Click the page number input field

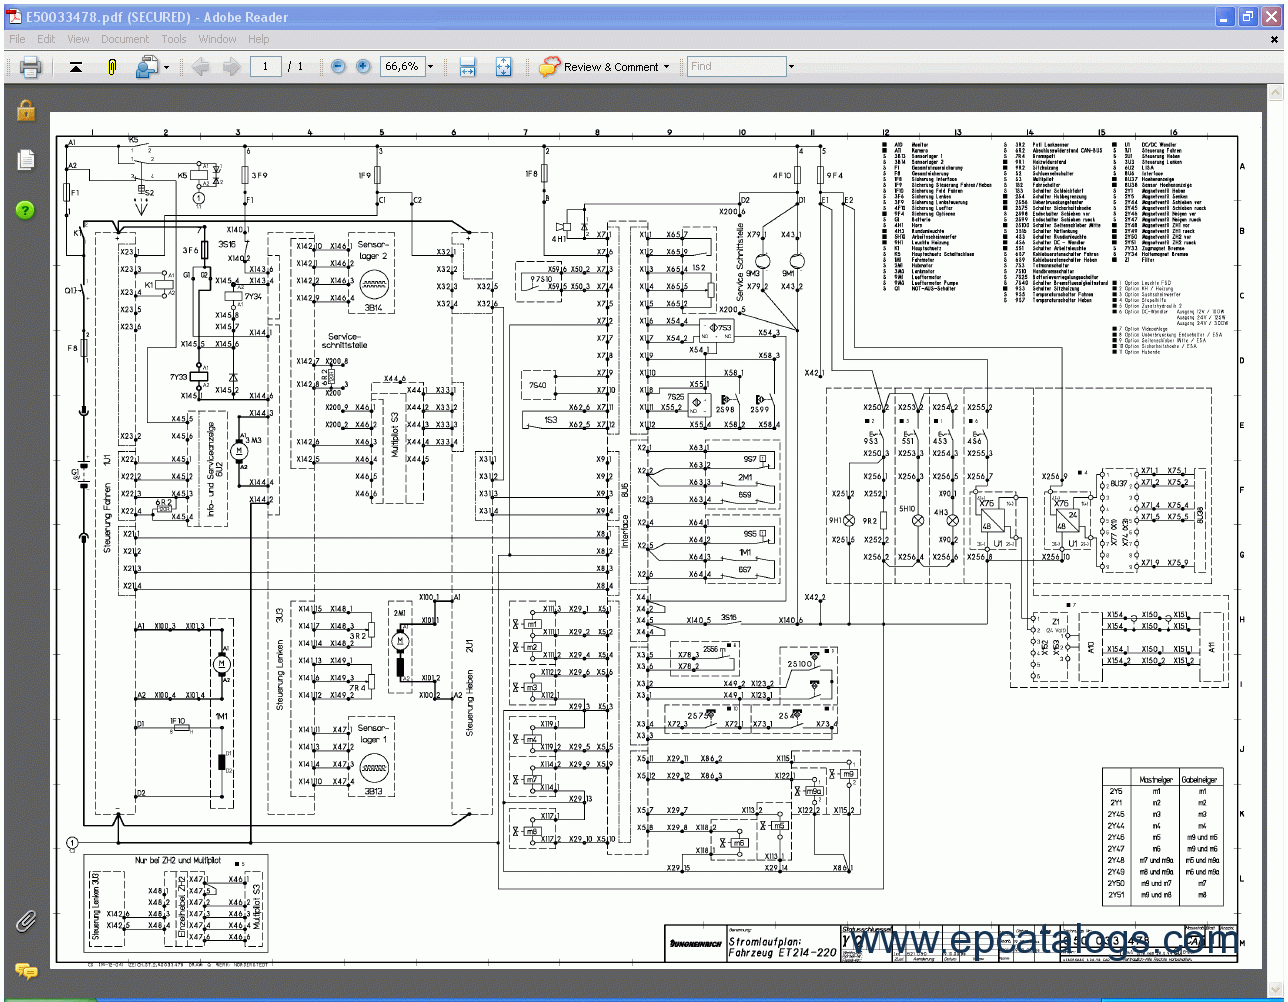click(265, 67)
